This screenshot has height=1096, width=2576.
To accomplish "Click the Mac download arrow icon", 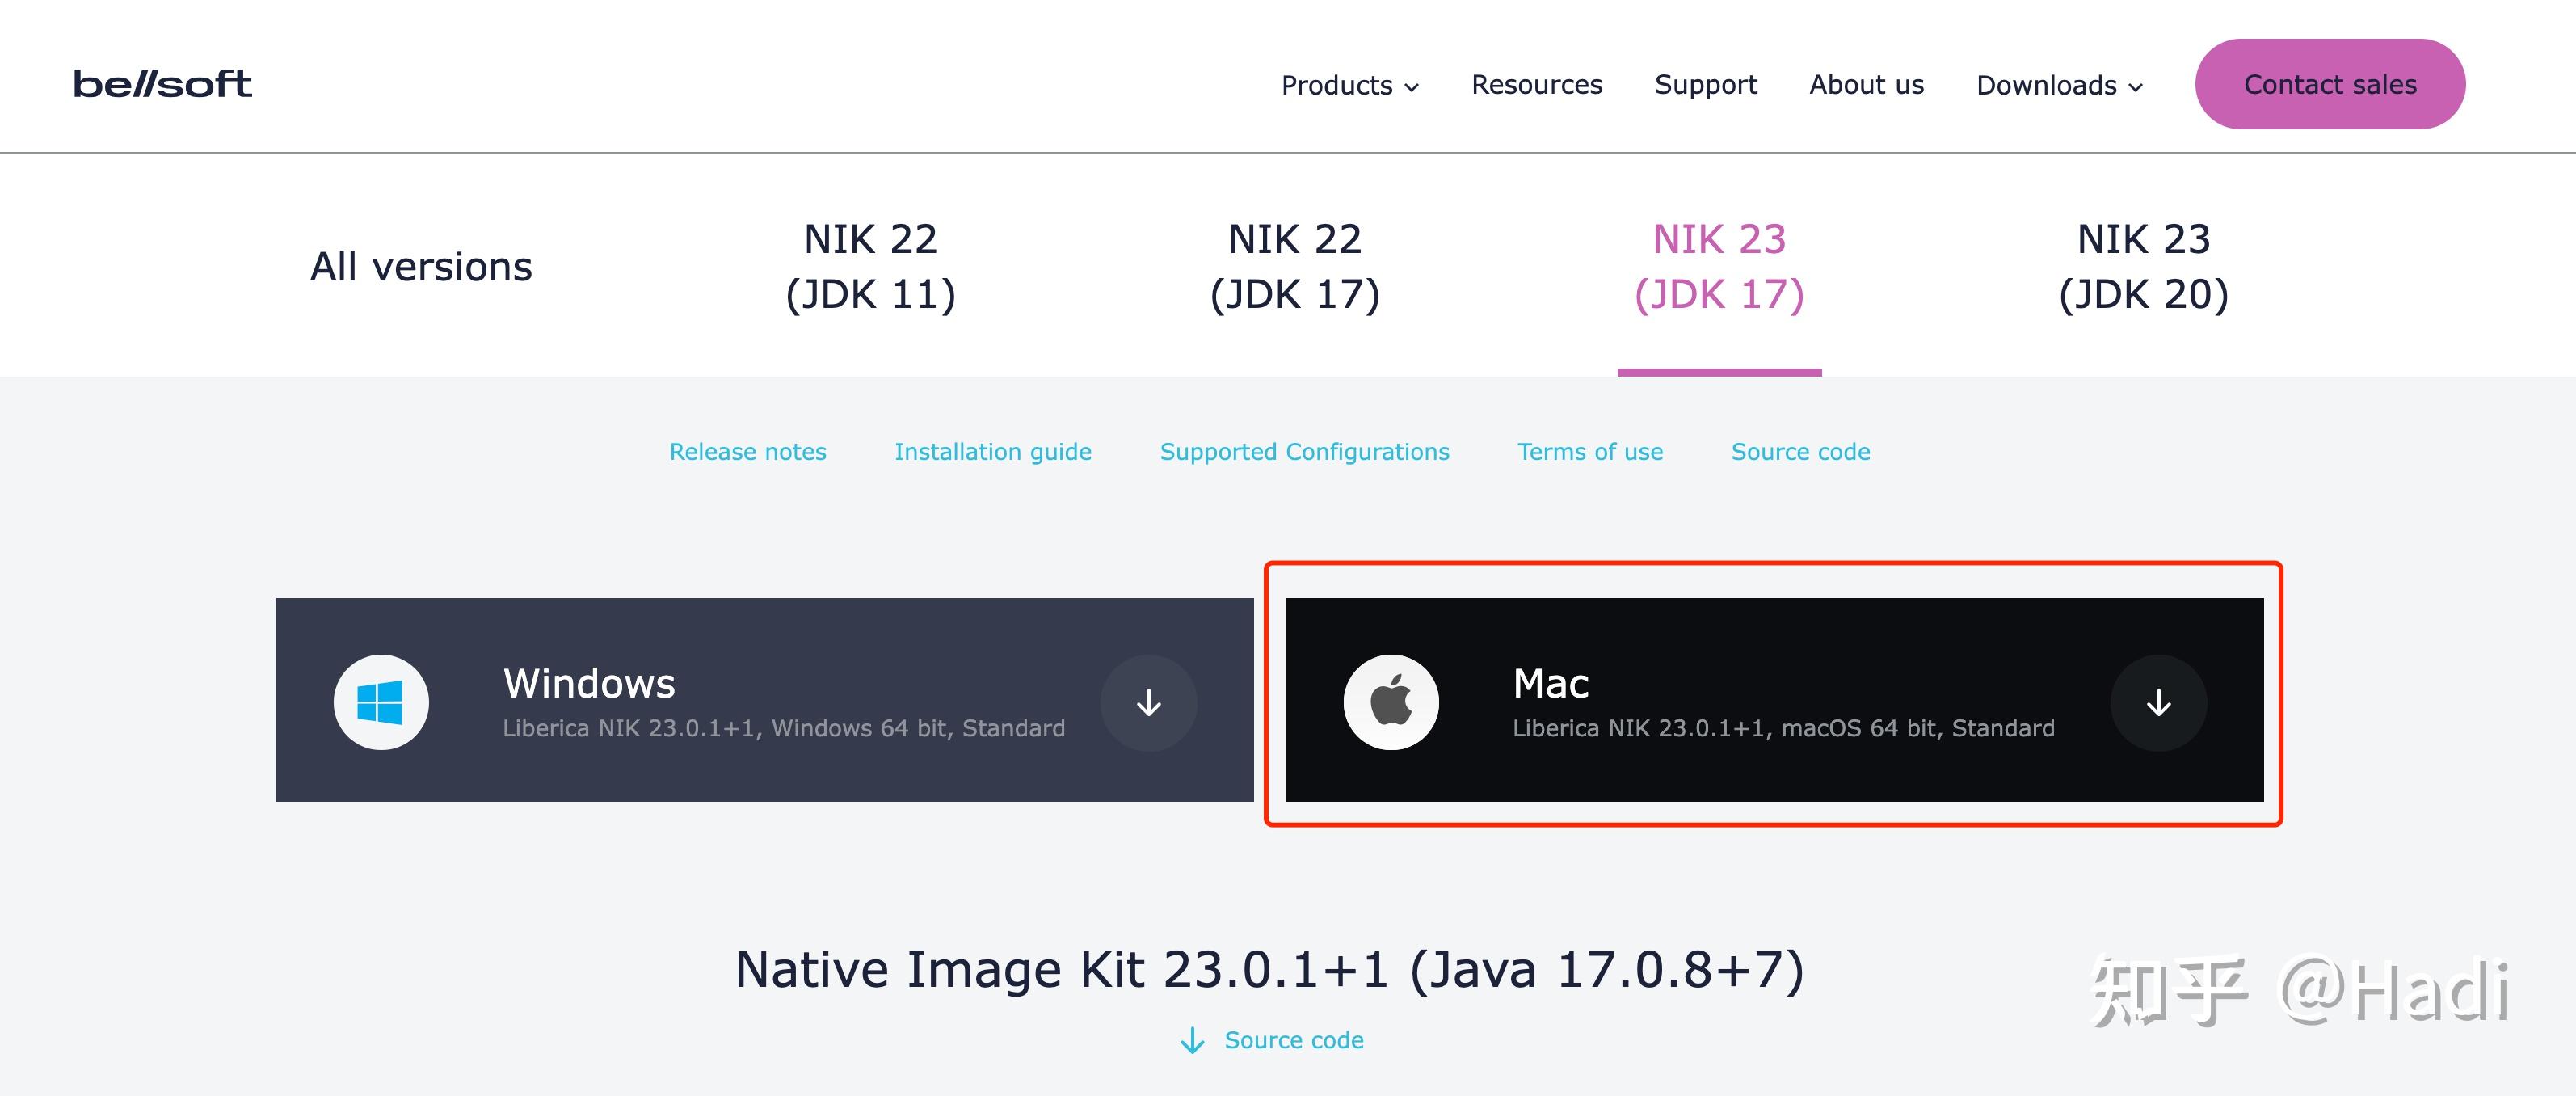I will [x=2158, y=702].
